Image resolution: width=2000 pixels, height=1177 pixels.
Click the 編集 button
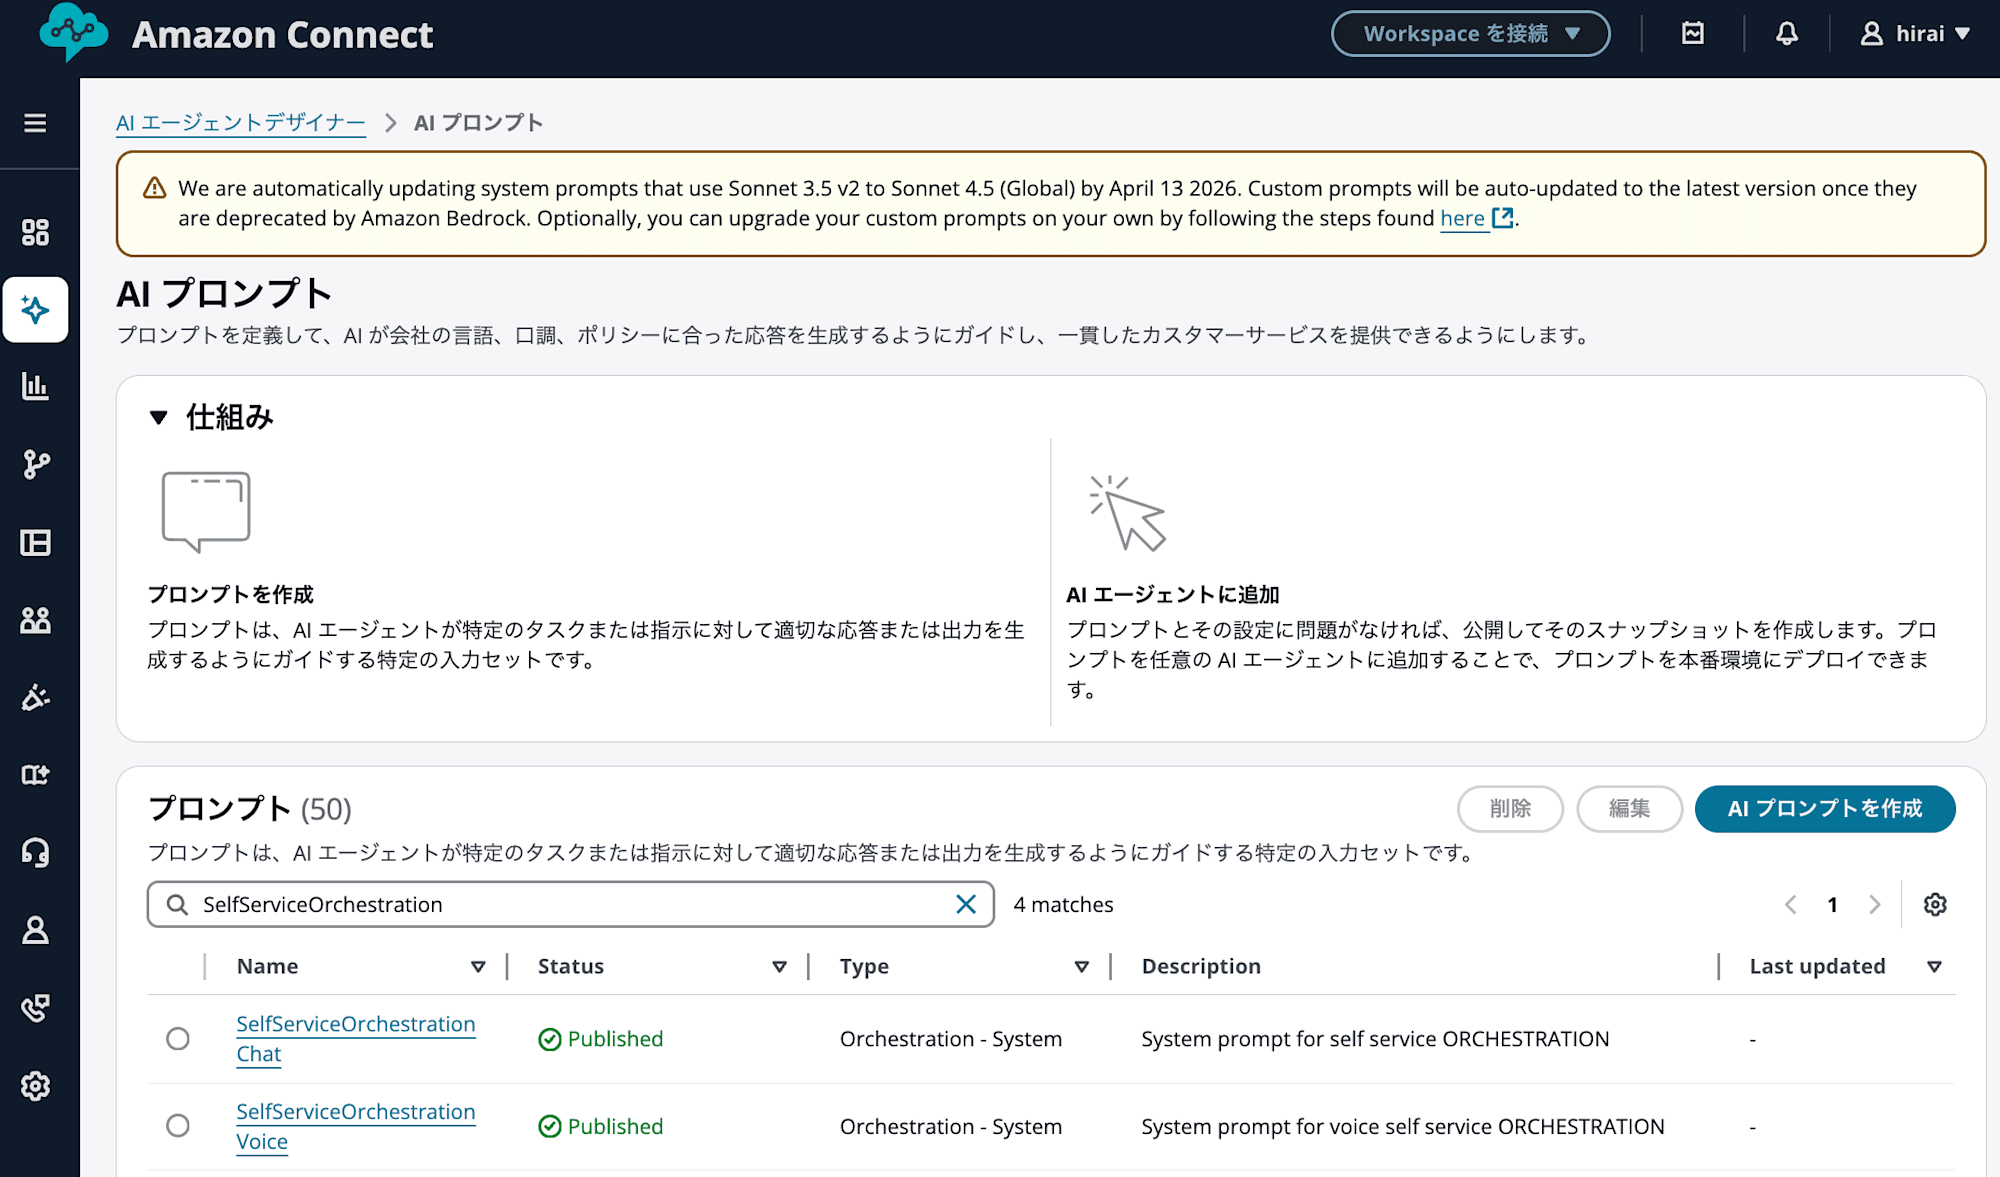[x=1629, y=808]
